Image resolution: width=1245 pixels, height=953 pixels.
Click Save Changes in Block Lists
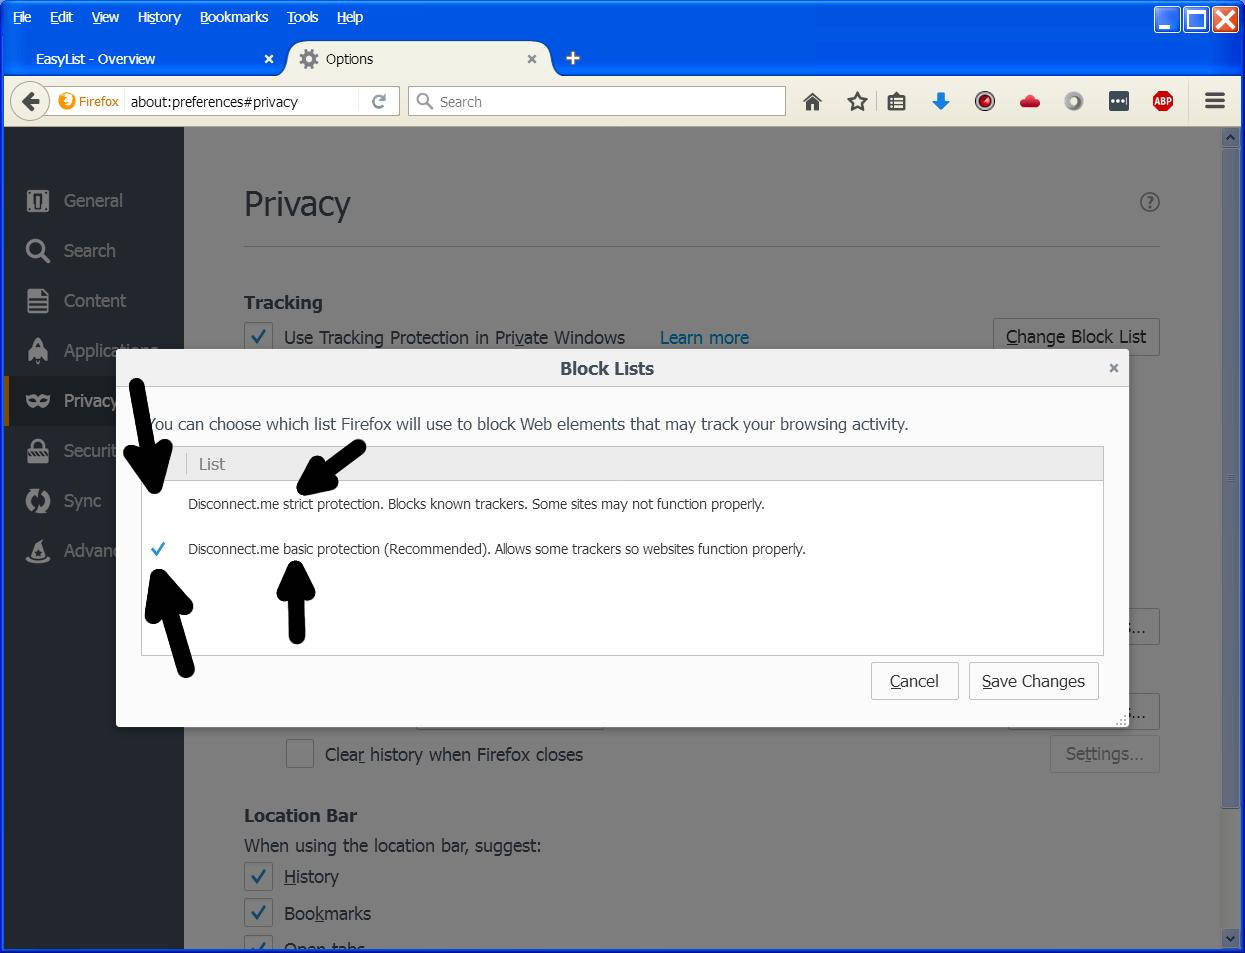point(1033,681)
